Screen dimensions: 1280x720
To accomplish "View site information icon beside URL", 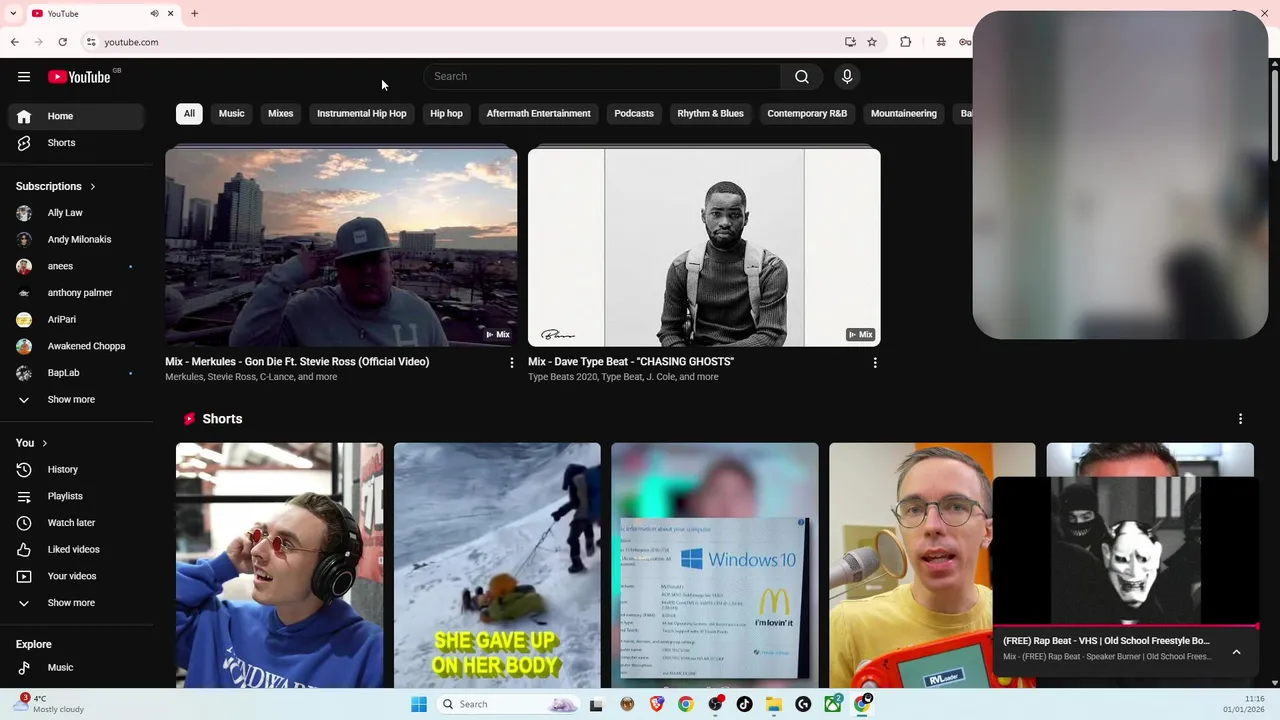I will pyautogui.click(x=91, y=42).
